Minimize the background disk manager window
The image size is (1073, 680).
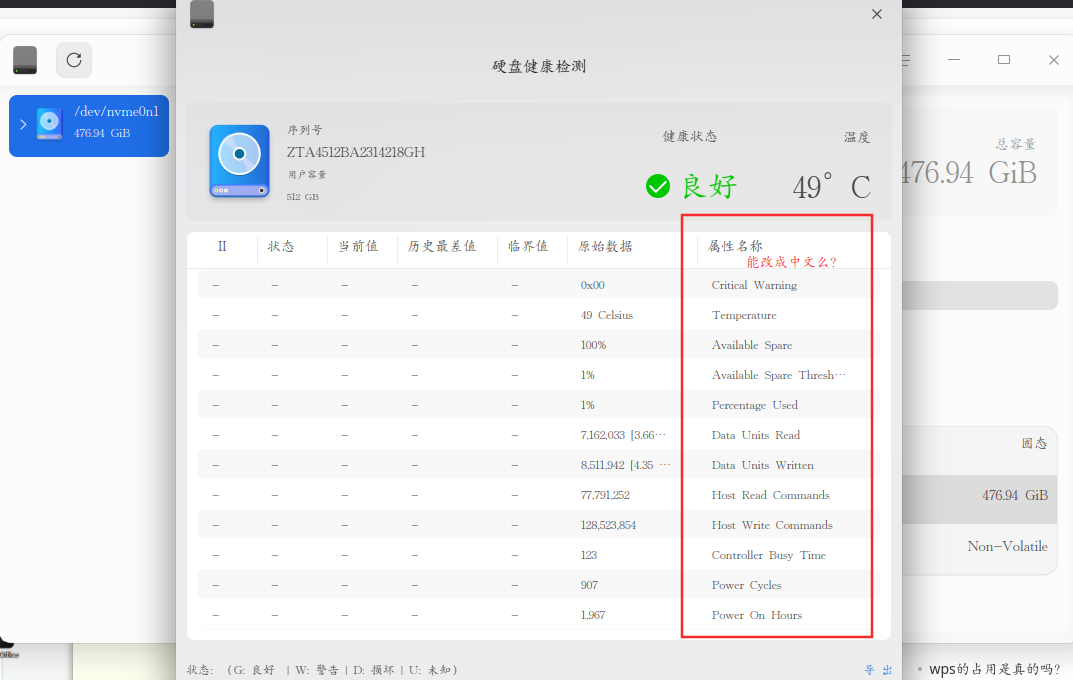tap(953, 60)
